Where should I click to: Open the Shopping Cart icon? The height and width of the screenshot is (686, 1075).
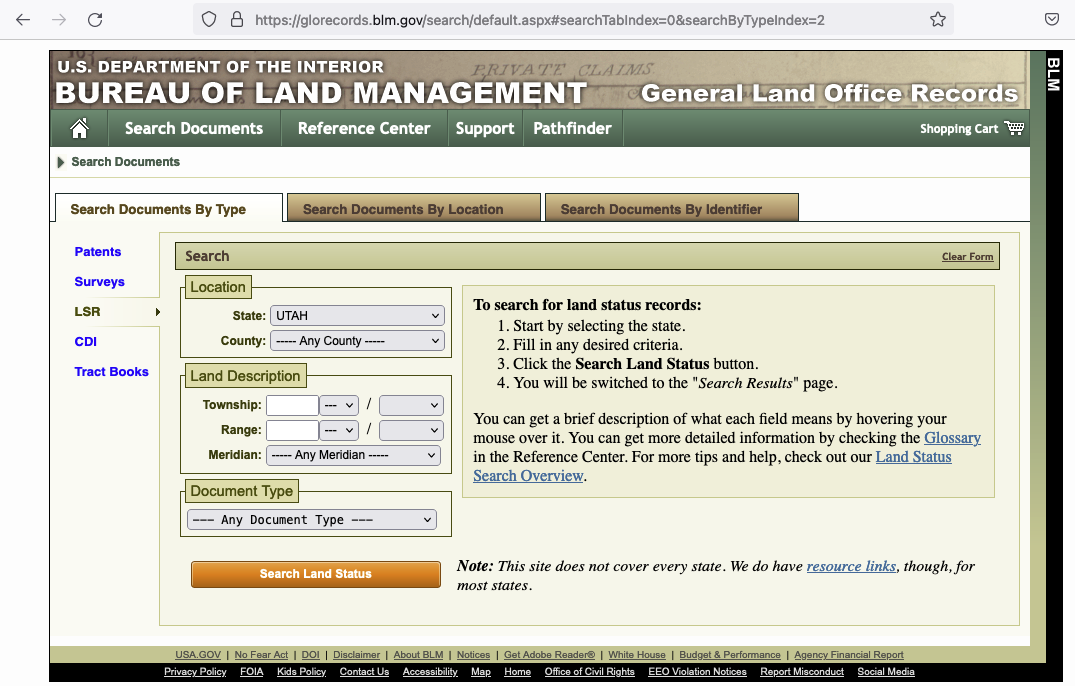coord(1014,128)
